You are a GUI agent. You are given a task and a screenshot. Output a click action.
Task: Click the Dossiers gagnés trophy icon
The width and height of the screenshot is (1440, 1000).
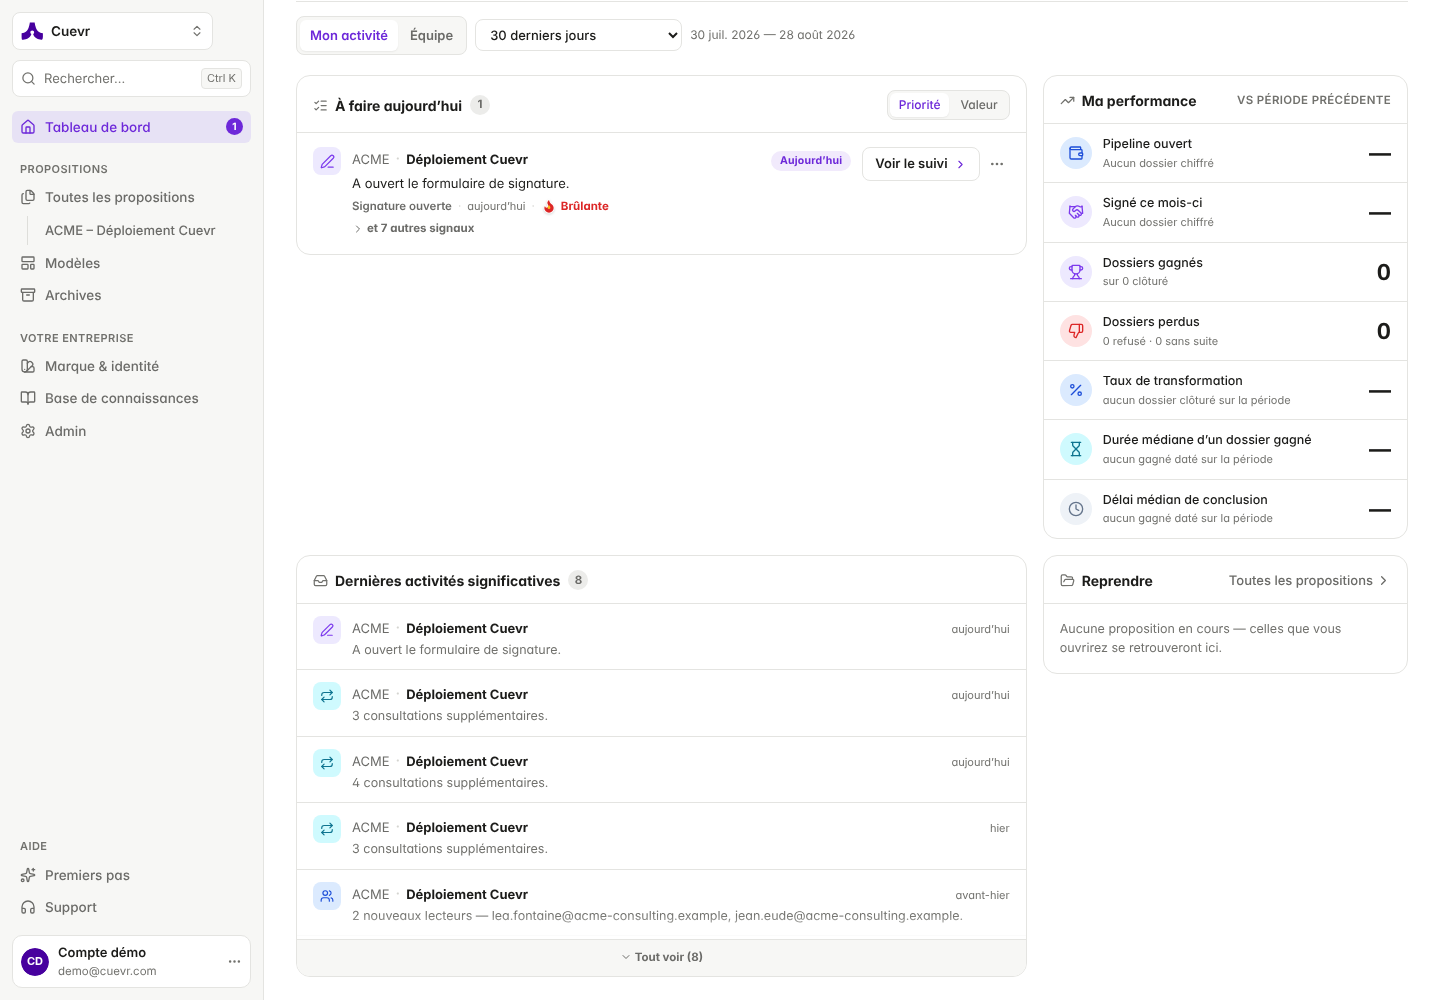tap(1076, 271)
